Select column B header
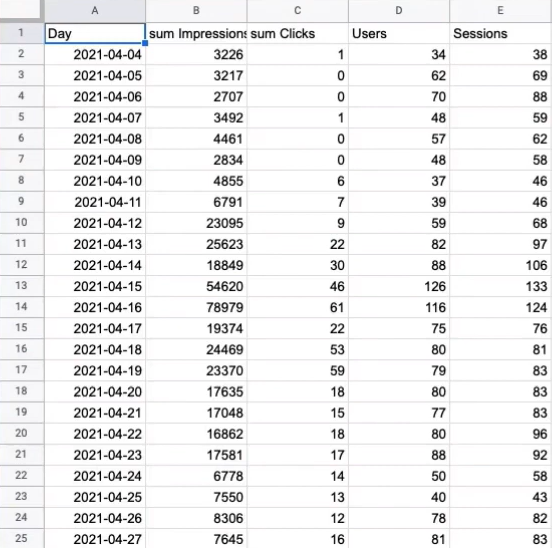 coord(196,11)
